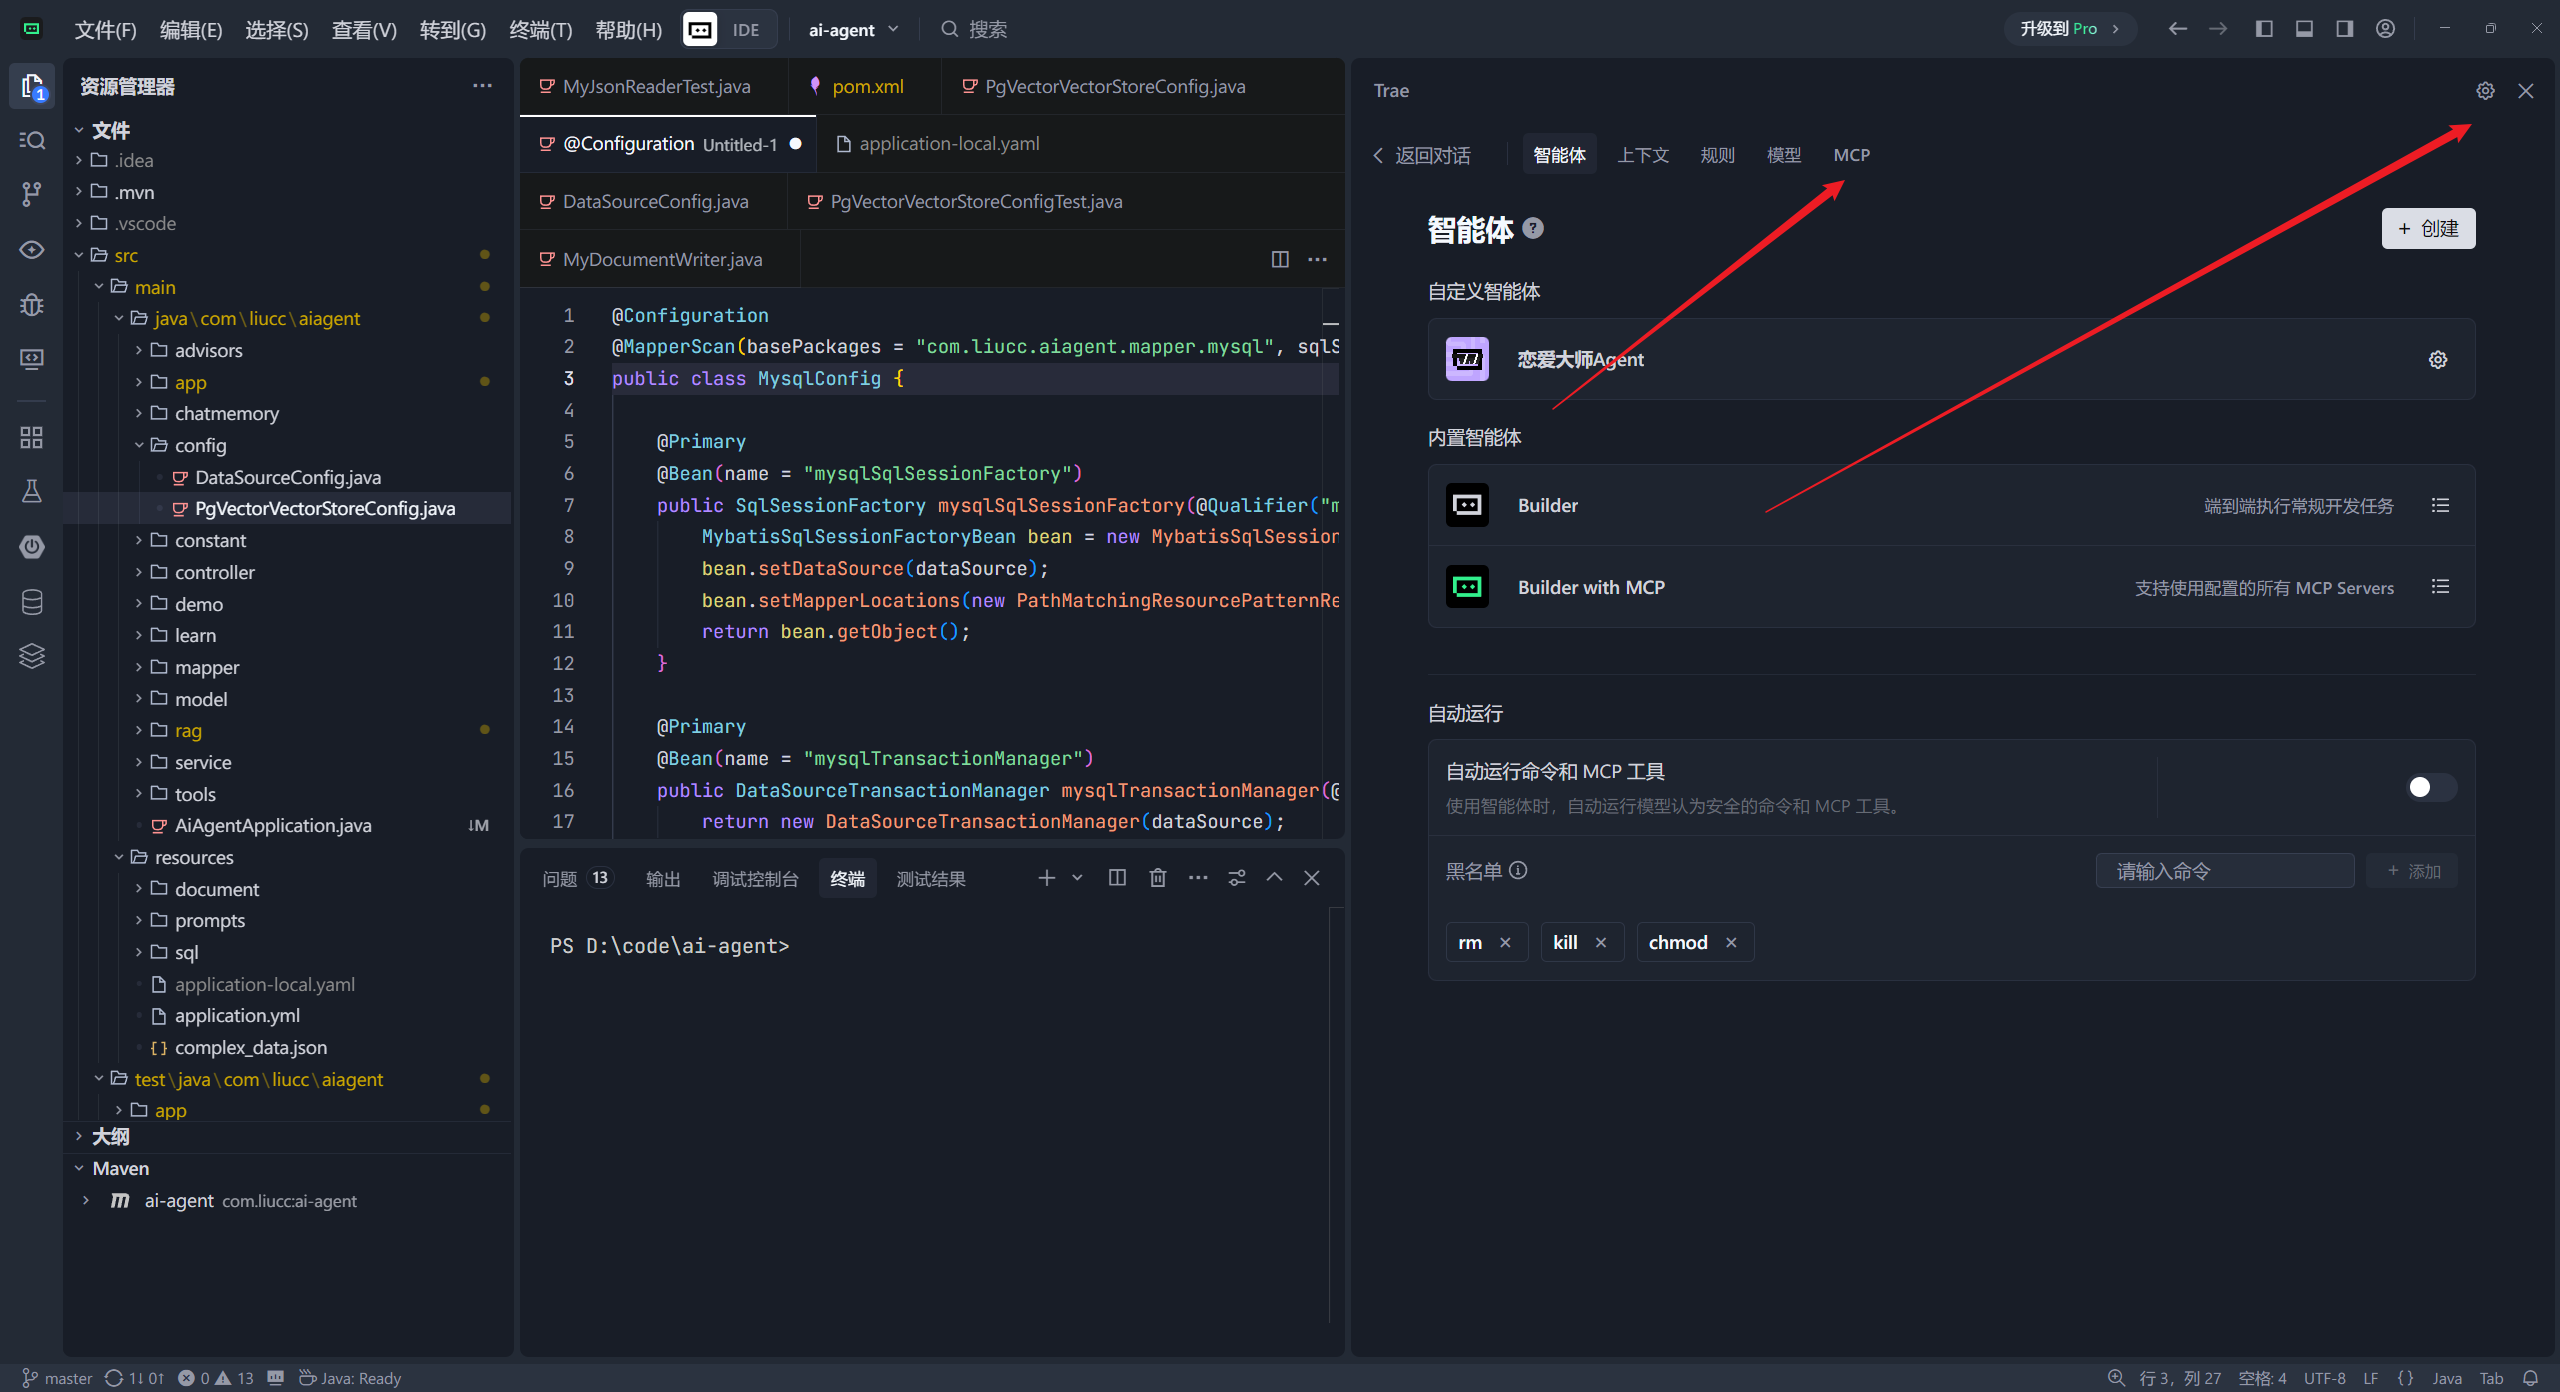The width and height of the screenshot is (2560, 1392).
Task: Open editor more actions ellipsis
Action: click(1318, 260)
